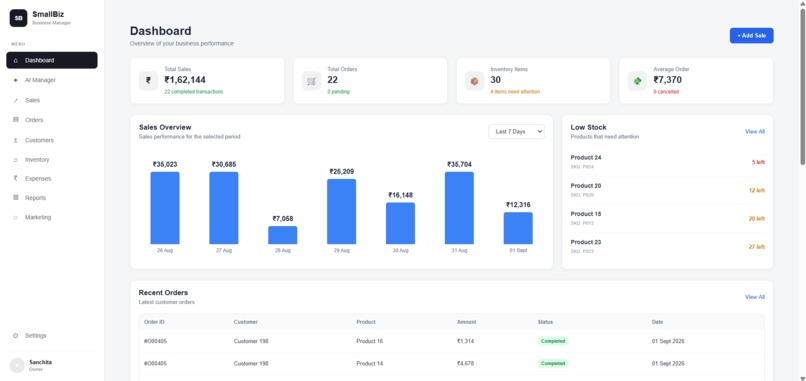This screenshot has height=381, width=806.
Task: Click Completed badge for ₹4,678 order
Action: [x=553, y=364]
